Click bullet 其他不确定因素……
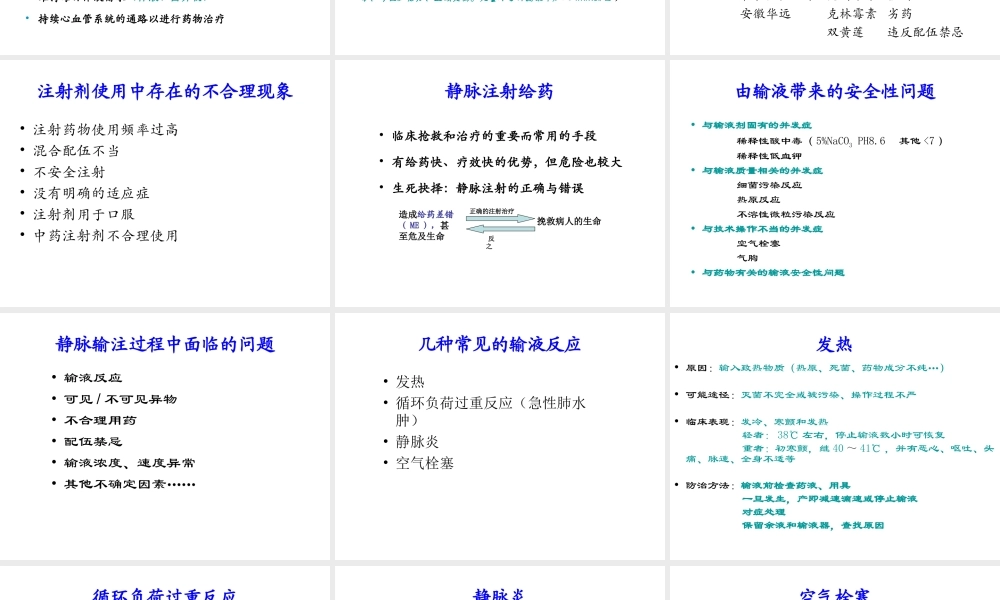Screen dimensions: 1000x600 129,485
